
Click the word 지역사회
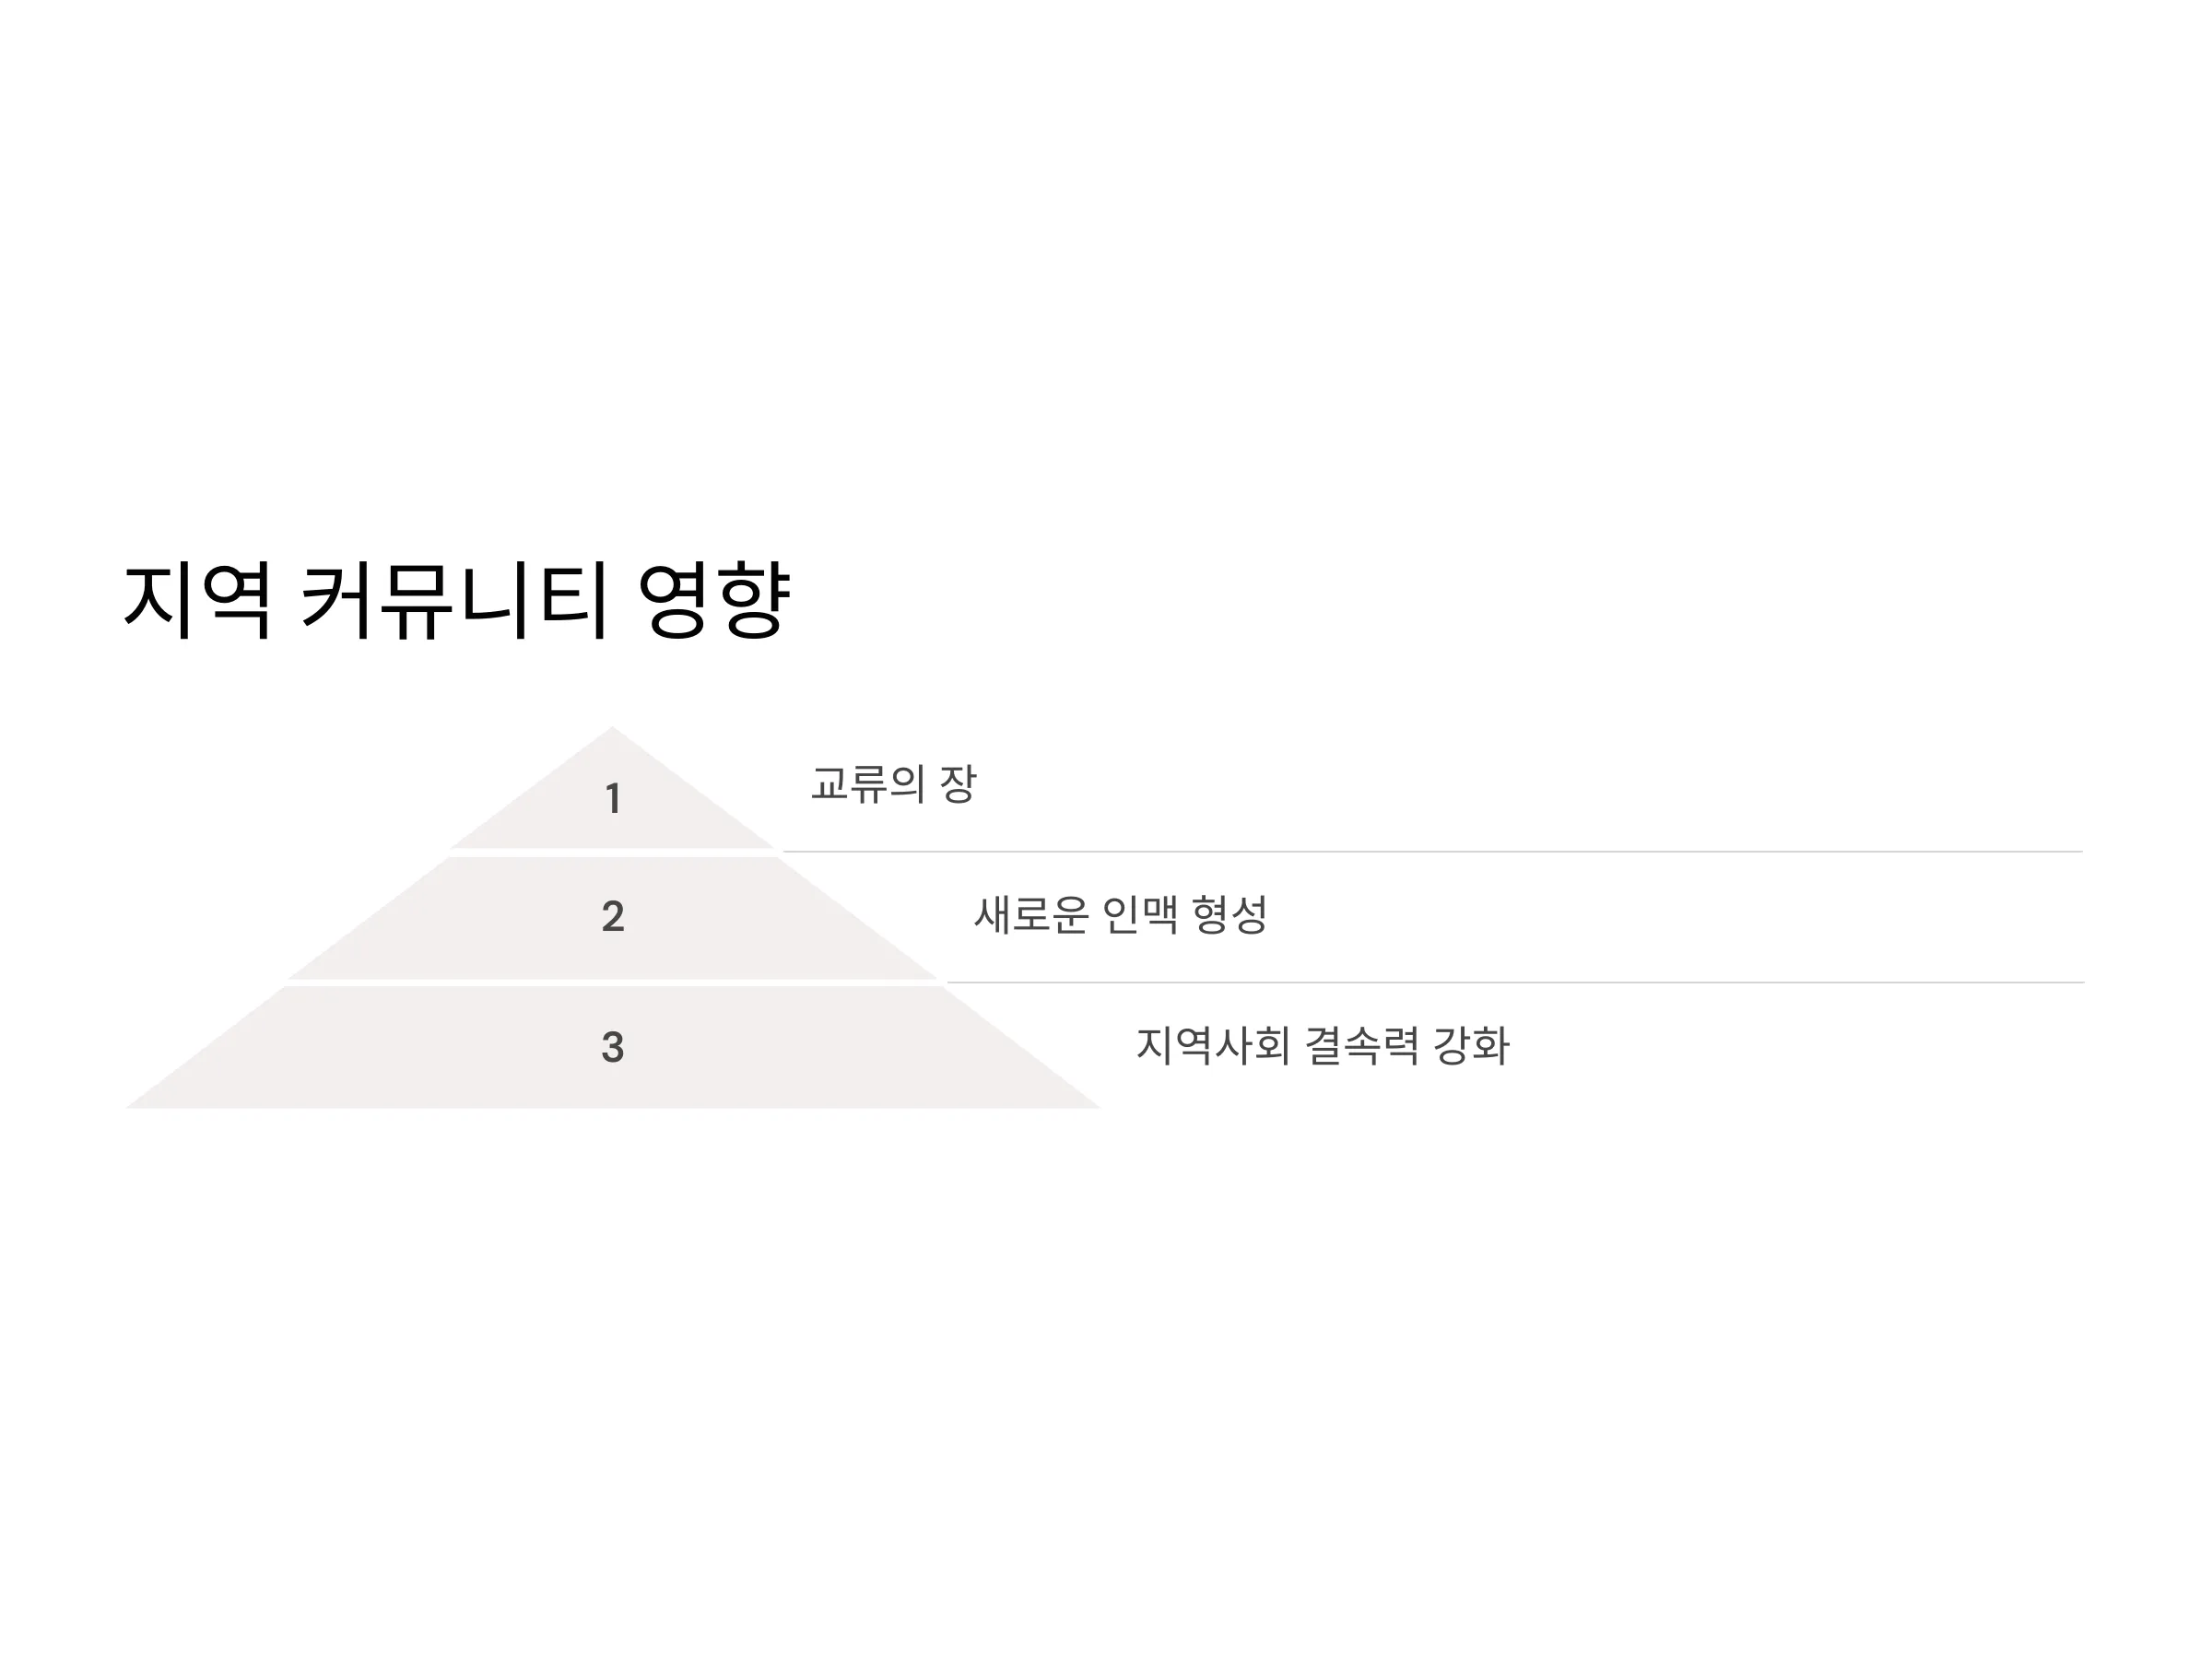click(1213, 1046)
